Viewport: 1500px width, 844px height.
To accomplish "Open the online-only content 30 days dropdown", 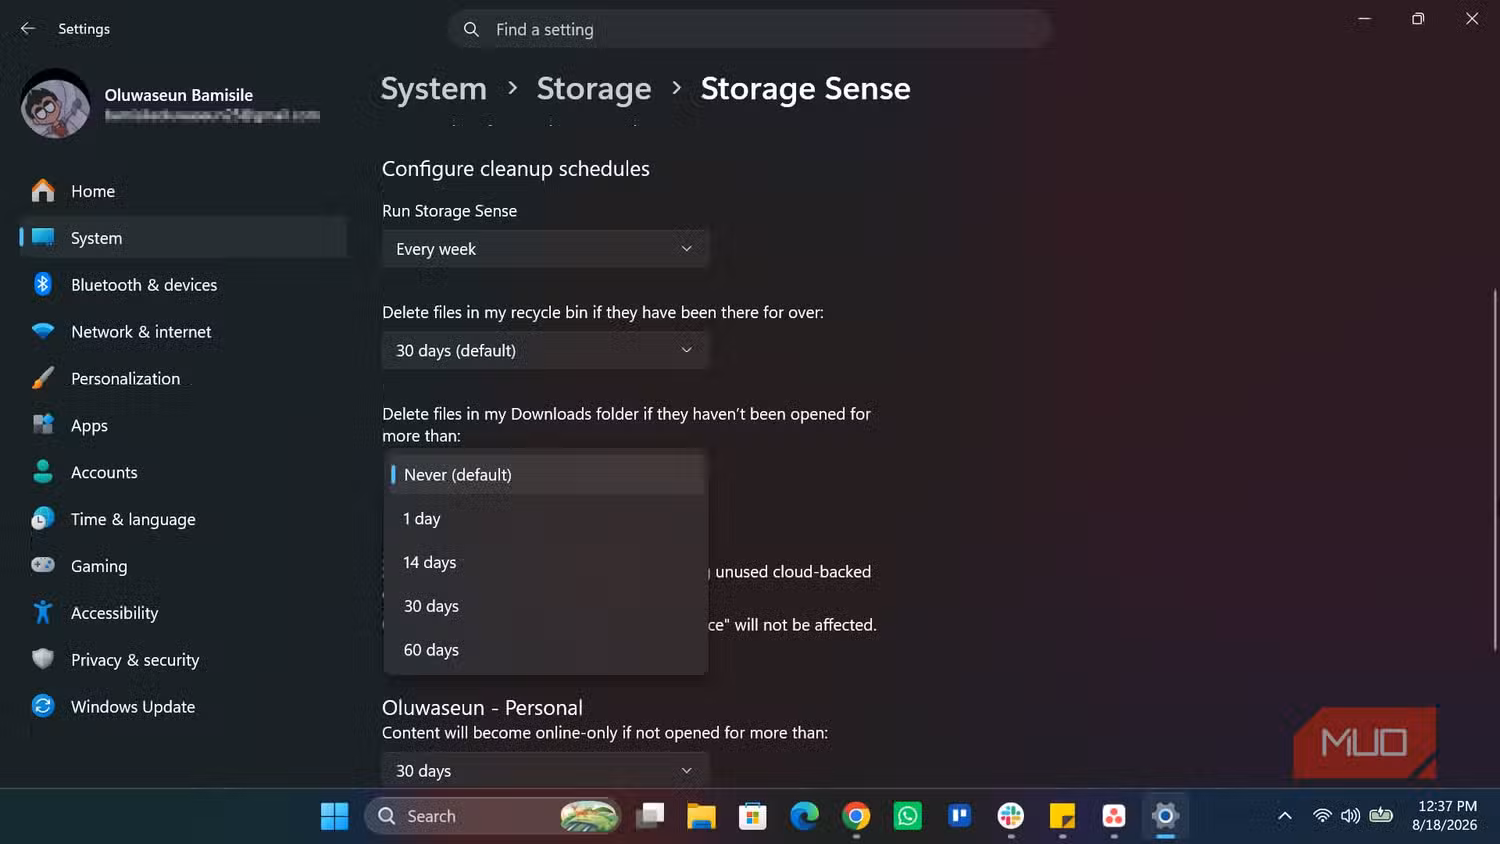I will 545,770.
